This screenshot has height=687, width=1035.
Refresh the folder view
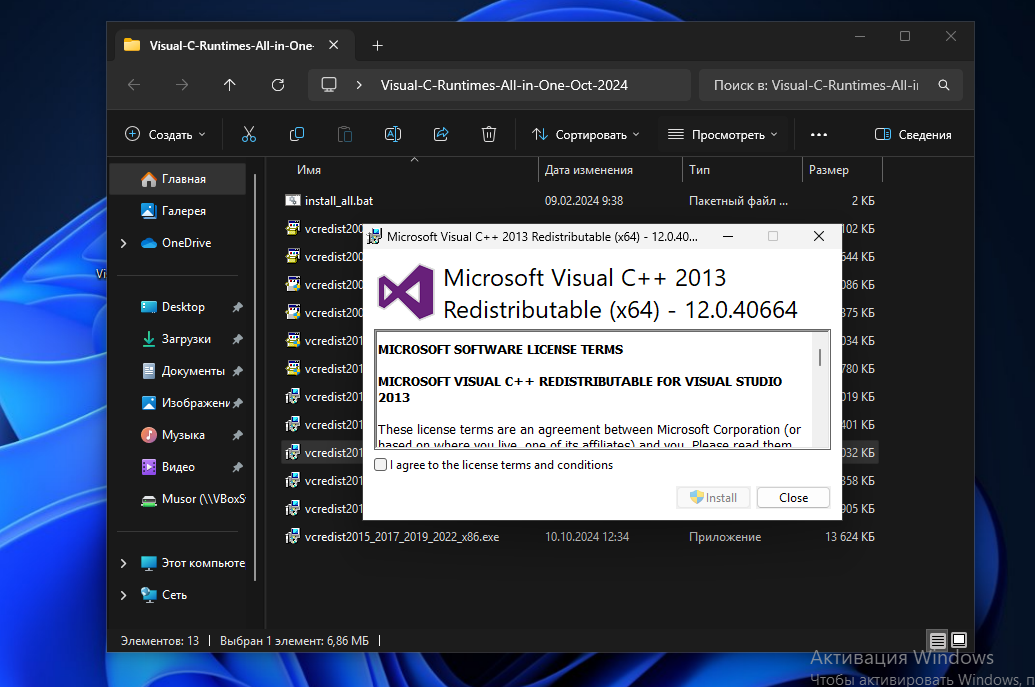click(278, 85)
